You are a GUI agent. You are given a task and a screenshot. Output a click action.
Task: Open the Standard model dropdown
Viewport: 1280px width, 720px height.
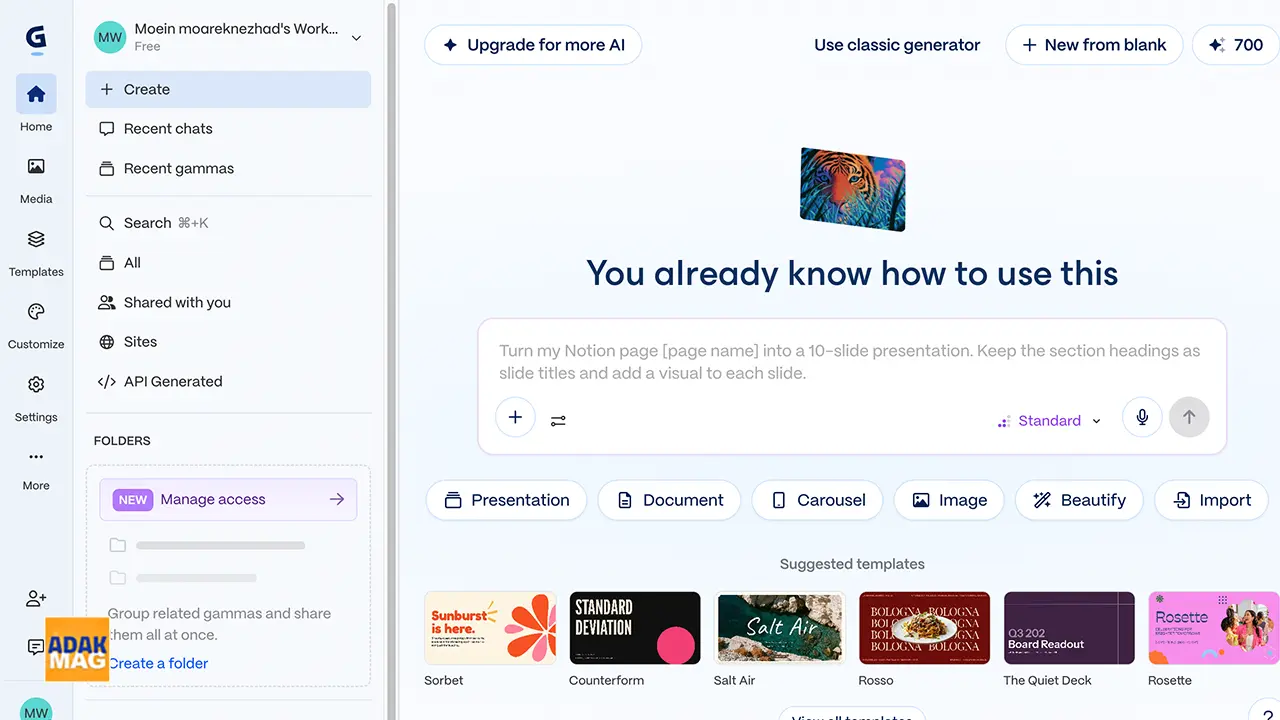click(1049, 421)
